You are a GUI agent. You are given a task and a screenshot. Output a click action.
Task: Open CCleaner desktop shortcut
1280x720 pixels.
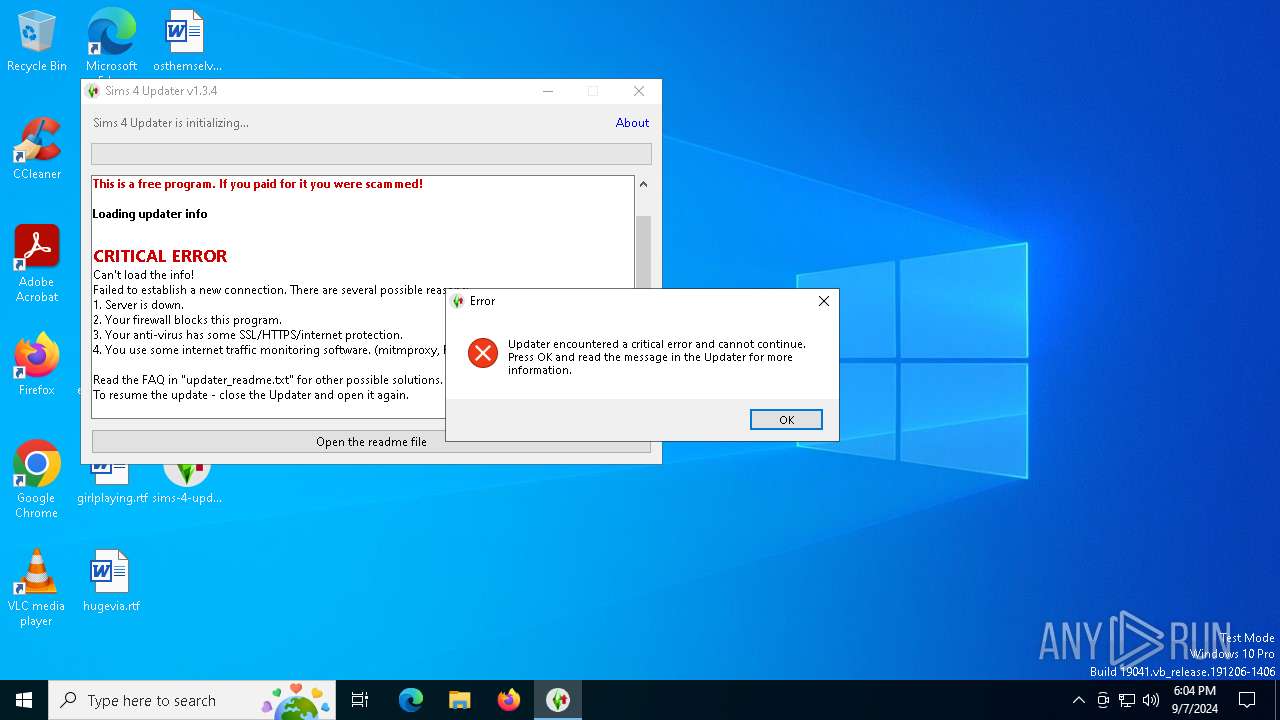[37, 149]
